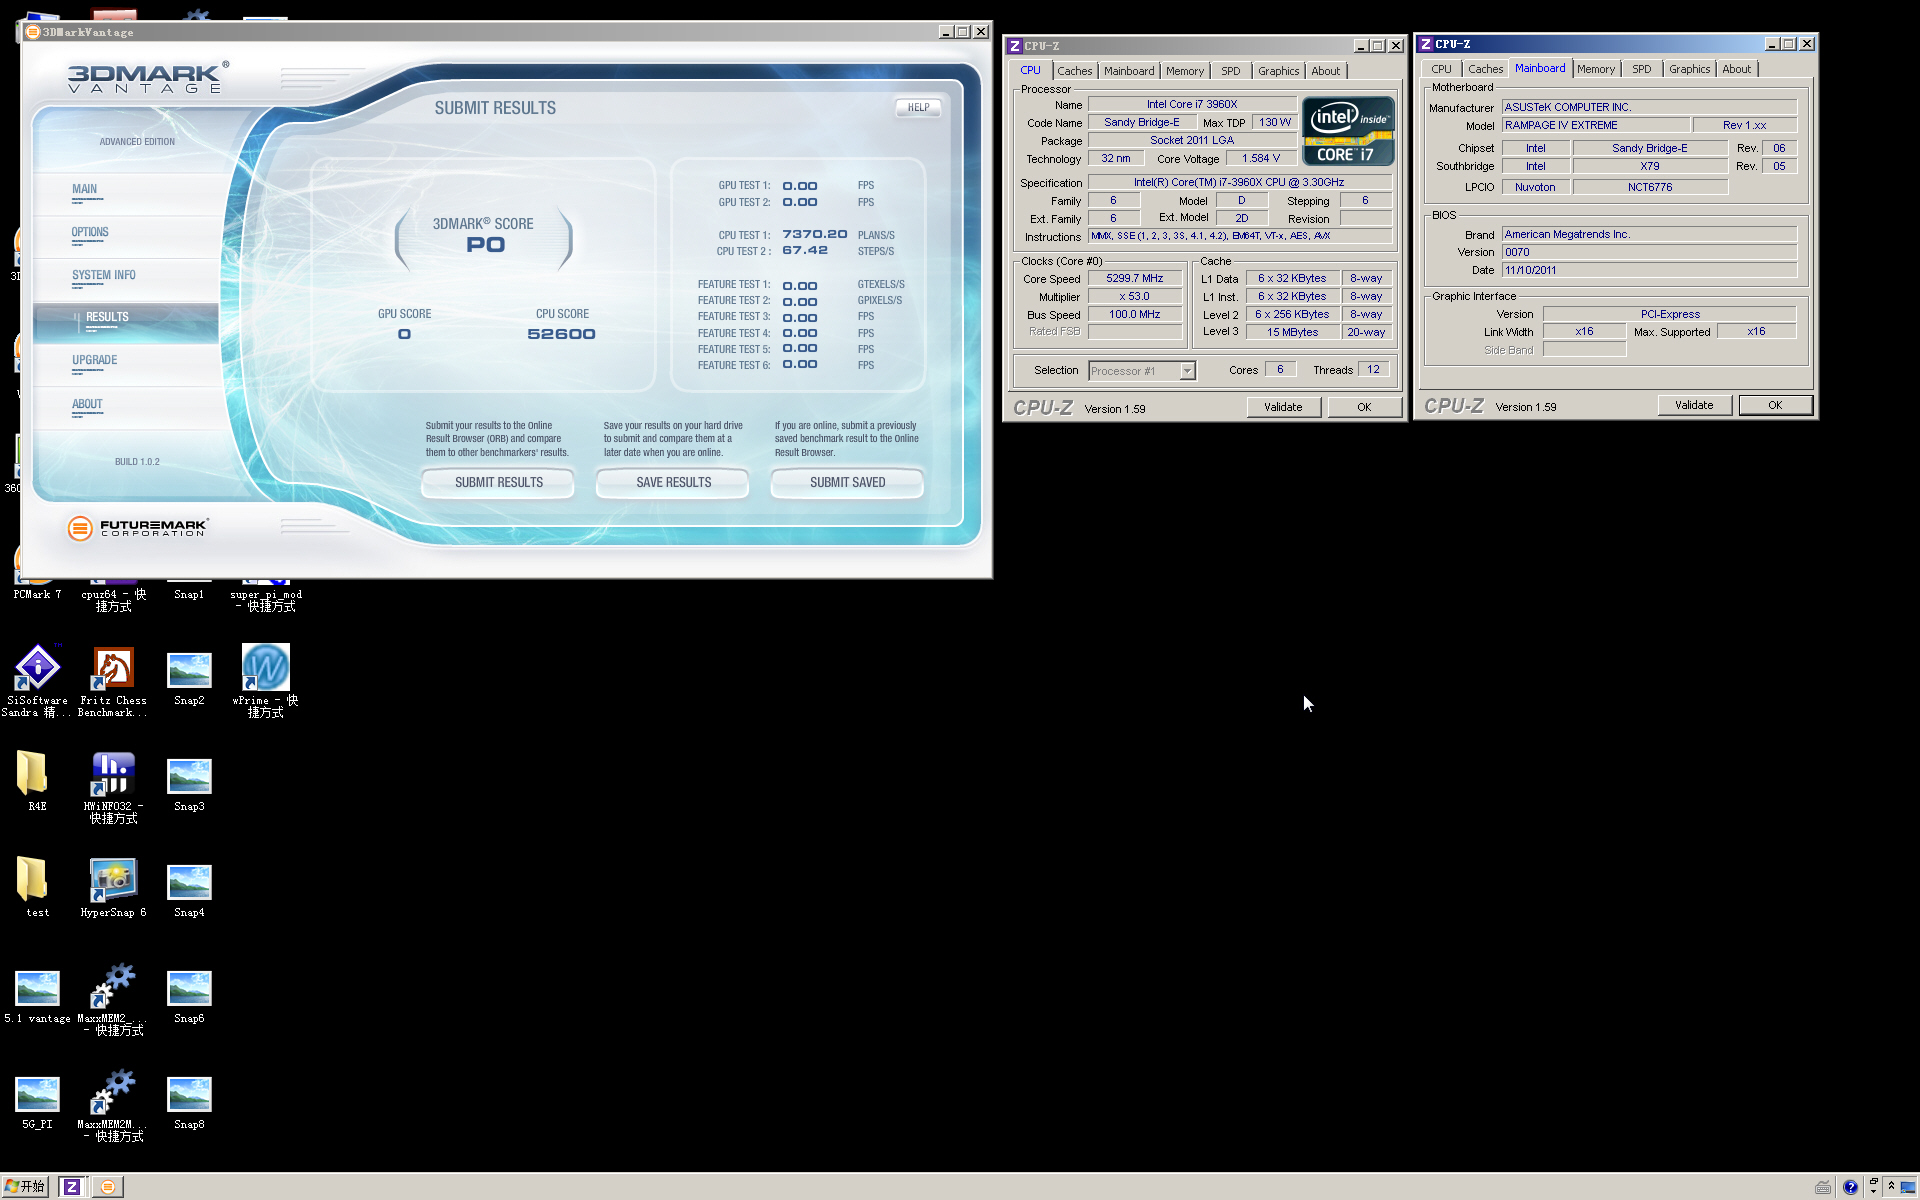Image resolution: width=1920 pixels, height=1200 pixels.
Task: Click Validate in left CPU-Z window
Action: click(1283, 407)
